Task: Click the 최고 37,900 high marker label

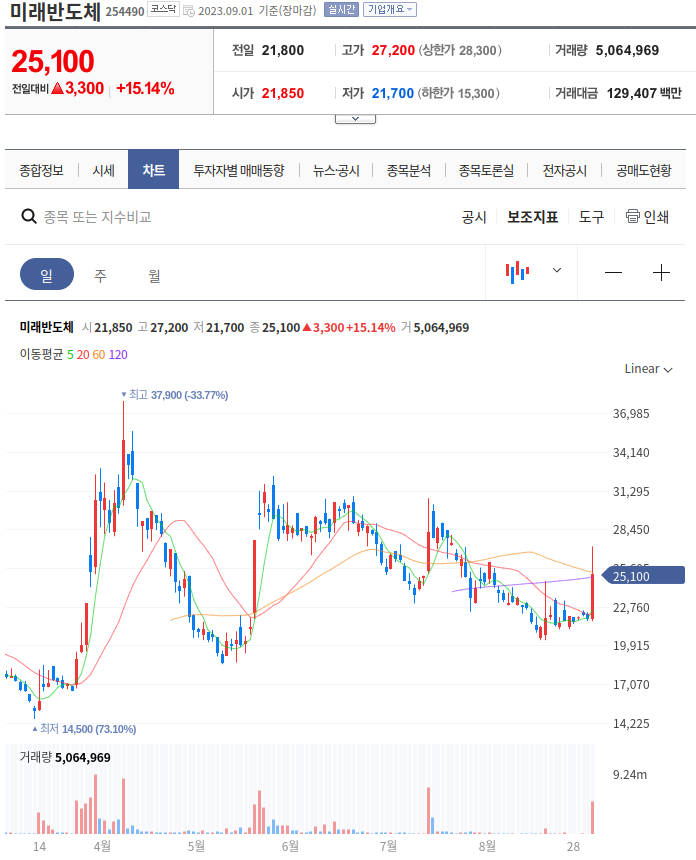Action: 176,395
